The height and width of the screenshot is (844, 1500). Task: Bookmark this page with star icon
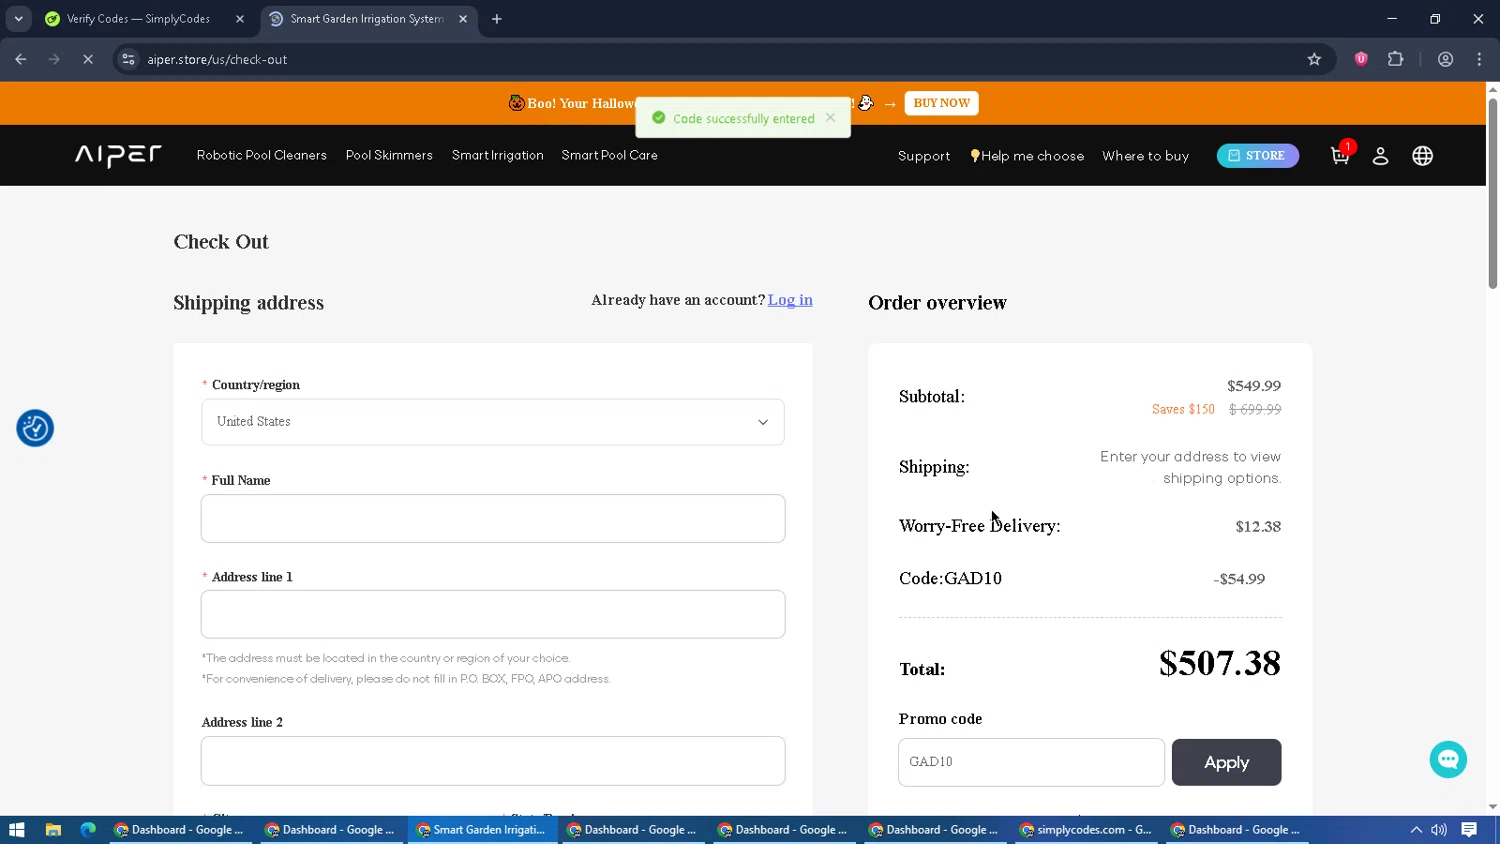tap(1314, 59)
